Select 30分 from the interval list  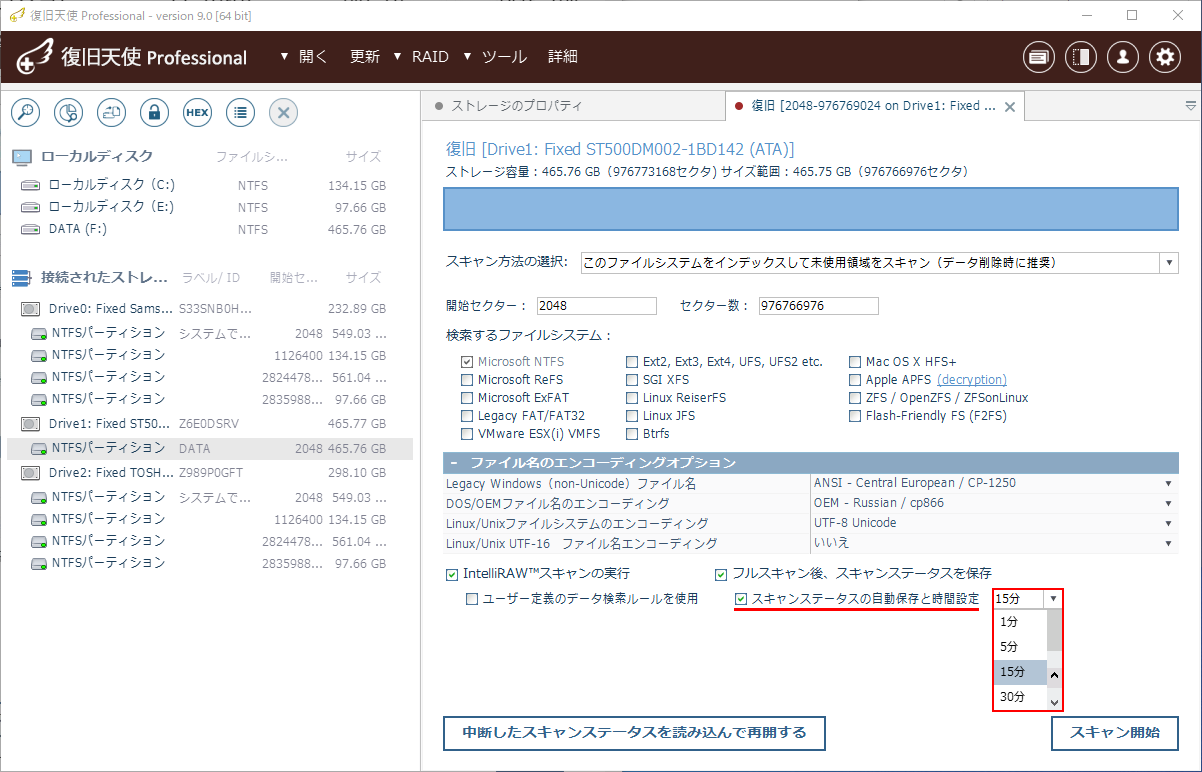point(1020,697)
